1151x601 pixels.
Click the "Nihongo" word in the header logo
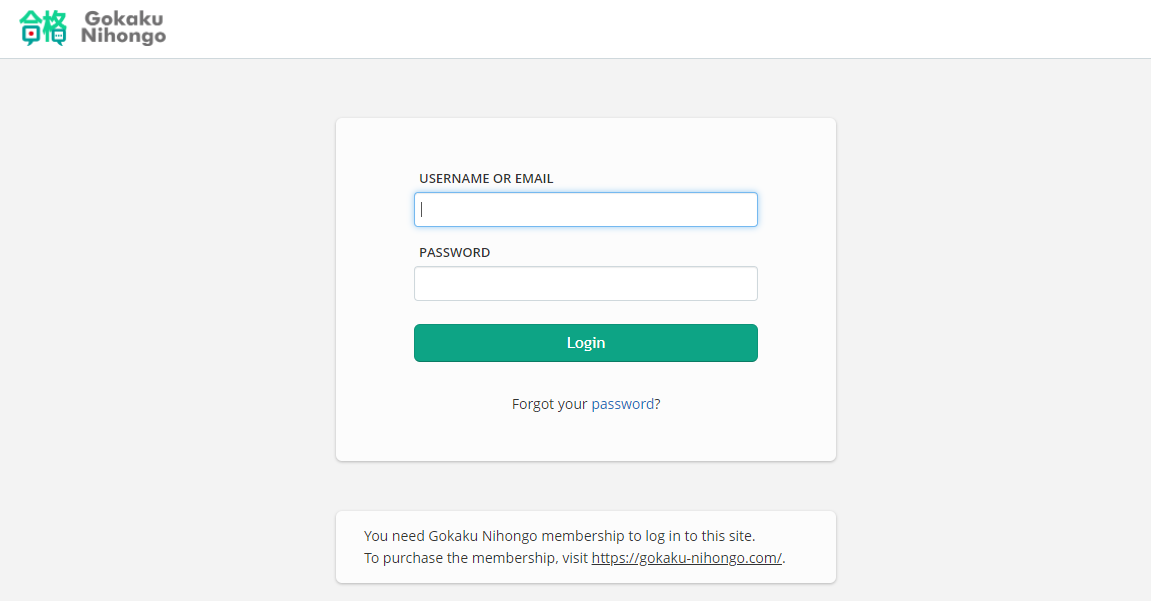point(123,37)
